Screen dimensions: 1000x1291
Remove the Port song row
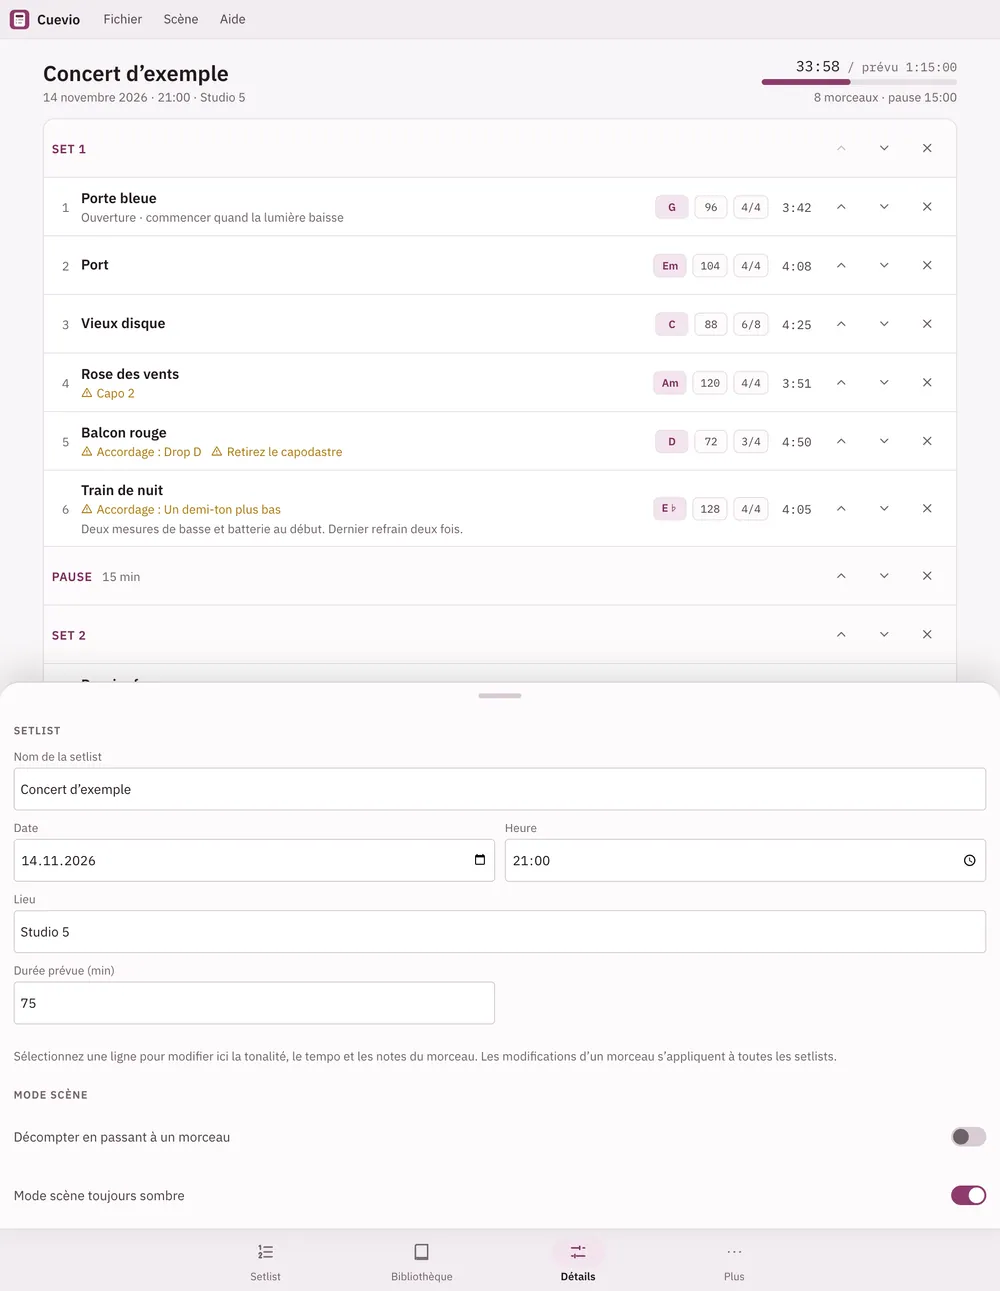(927, 265)
